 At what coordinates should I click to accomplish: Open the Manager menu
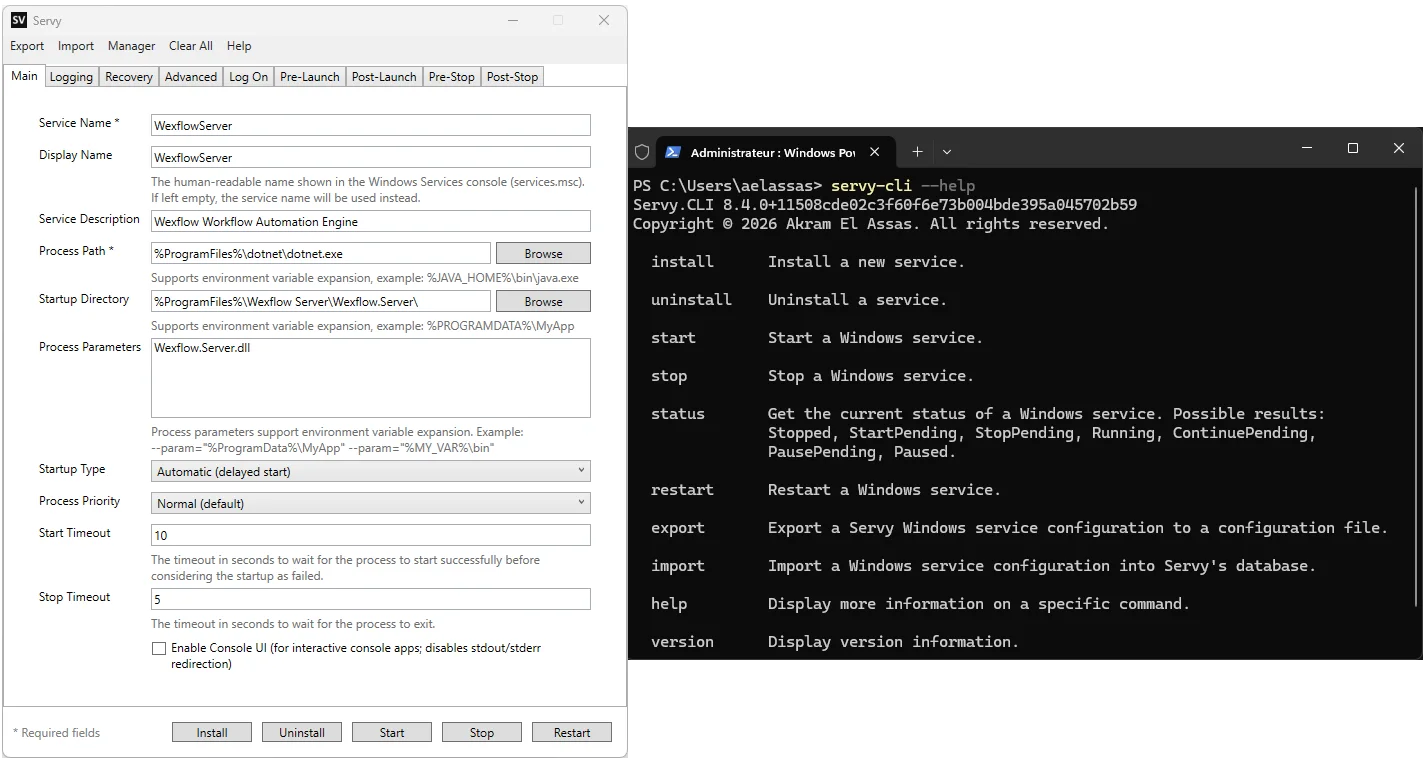131,46
